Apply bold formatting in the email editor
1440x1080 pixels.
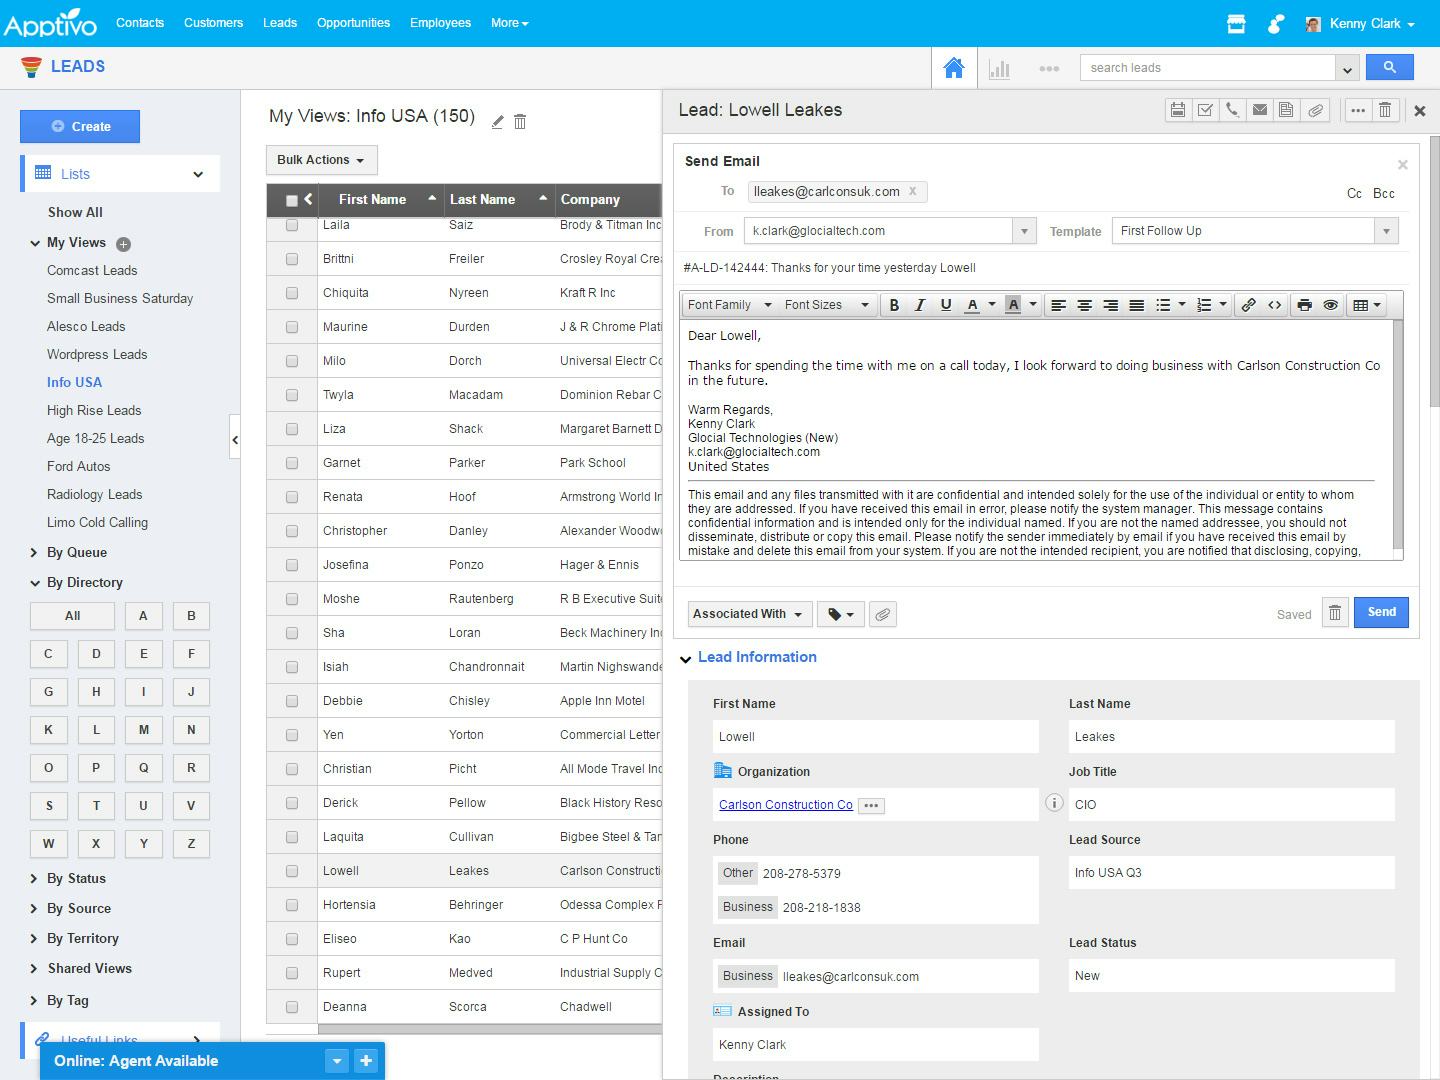point(894,305)
